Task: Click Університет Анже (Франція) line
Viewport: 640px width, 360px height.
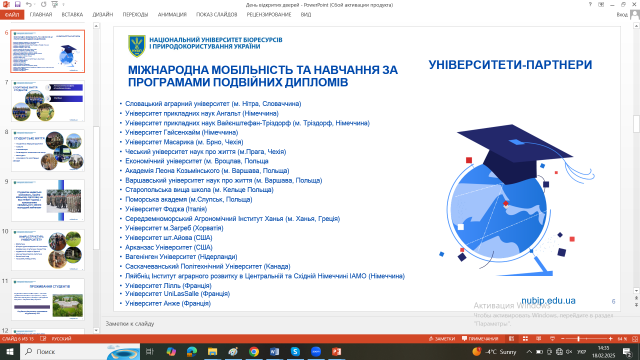Action: pos(168,303)
